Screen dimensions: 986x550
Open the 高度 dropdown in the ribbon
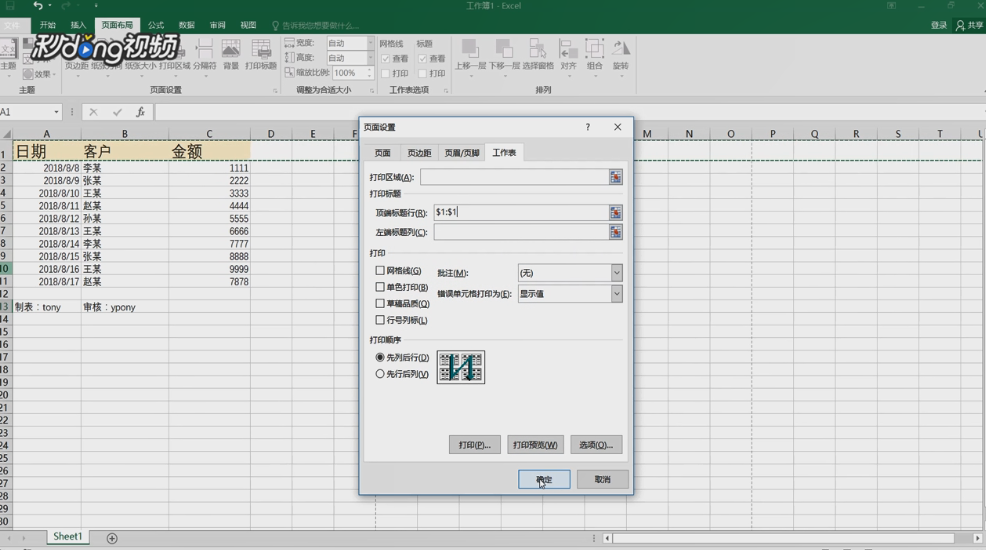pyautogui.click(x=370, y=58)
